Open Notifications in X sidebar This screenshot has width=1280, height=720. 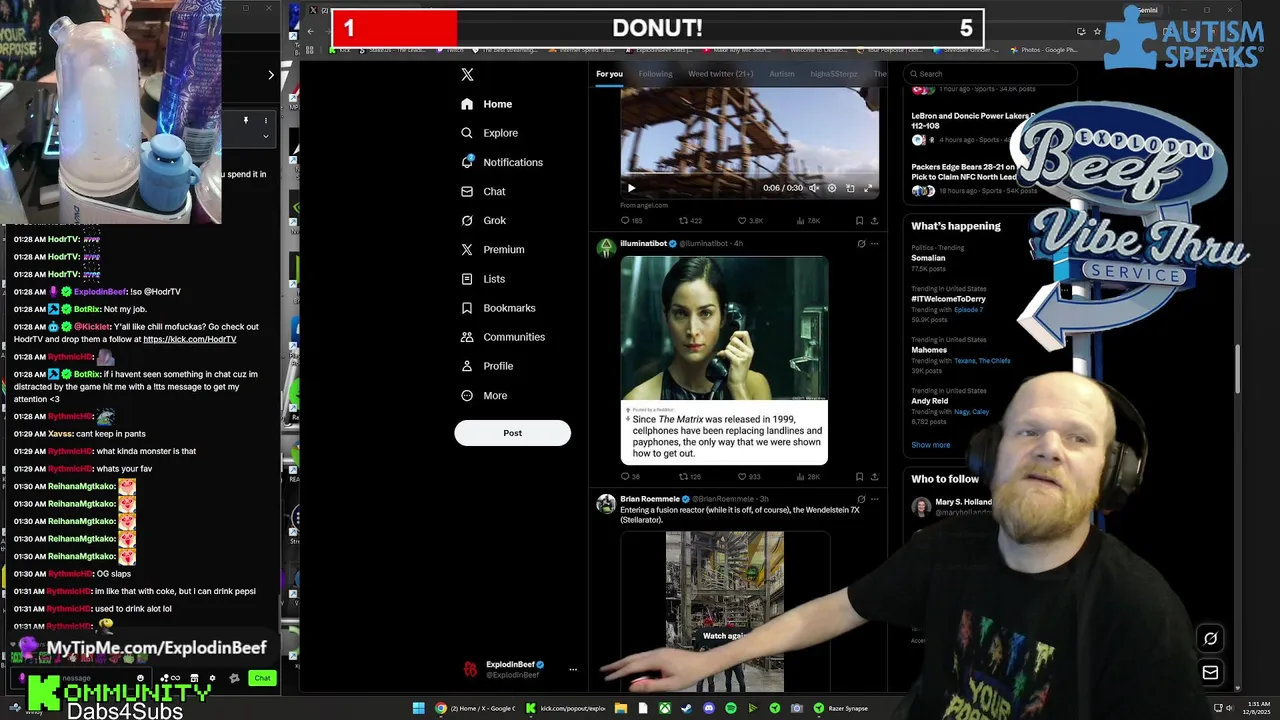click(501, 162)
